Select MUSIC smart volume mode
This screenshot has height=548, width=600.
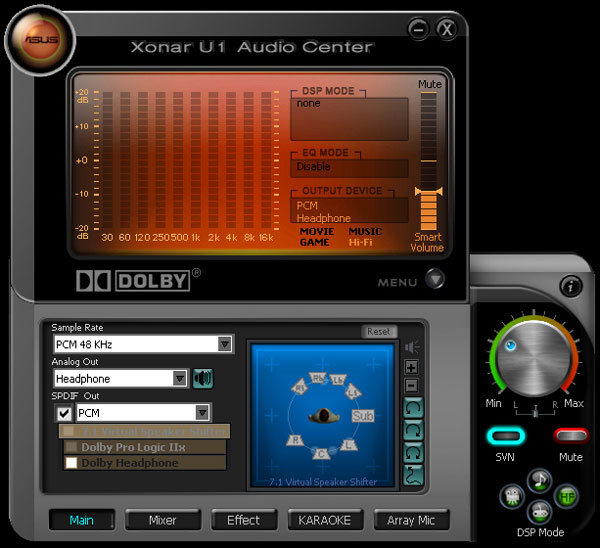tap(365, 232)
